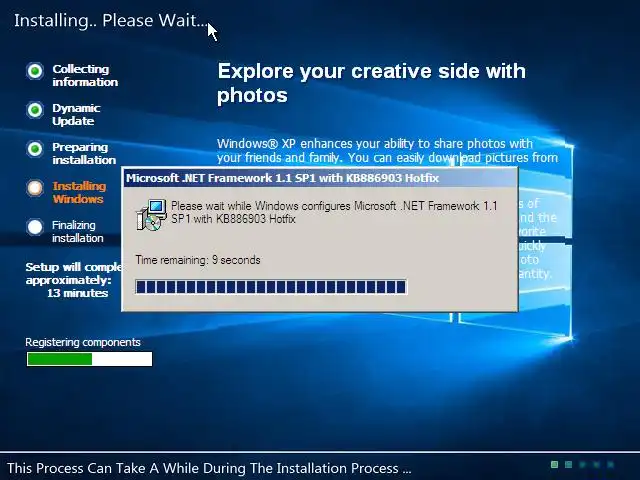Click the 'Registering components' label
The height and width of the screenshot is (480, 640).
pos(83,342)
